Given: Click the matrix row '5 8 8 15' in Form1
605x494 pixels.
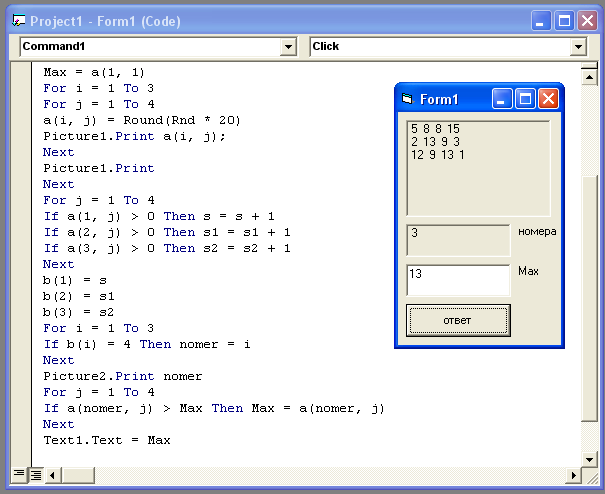Looking at the screenshot, I should coord(435,129).
